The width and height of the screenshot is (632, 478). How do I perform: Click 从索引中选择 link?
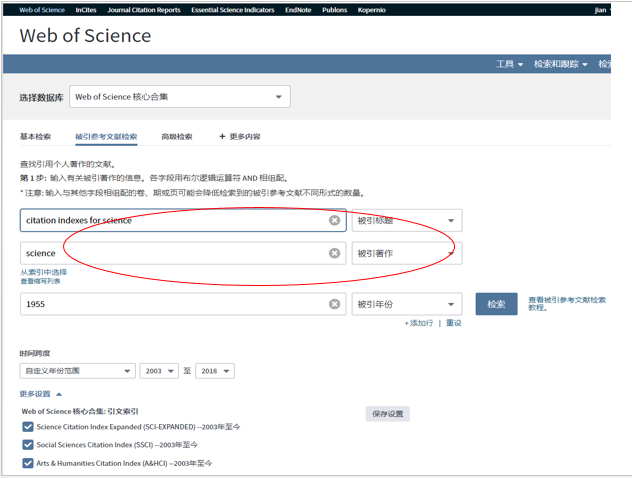[44, 272]
